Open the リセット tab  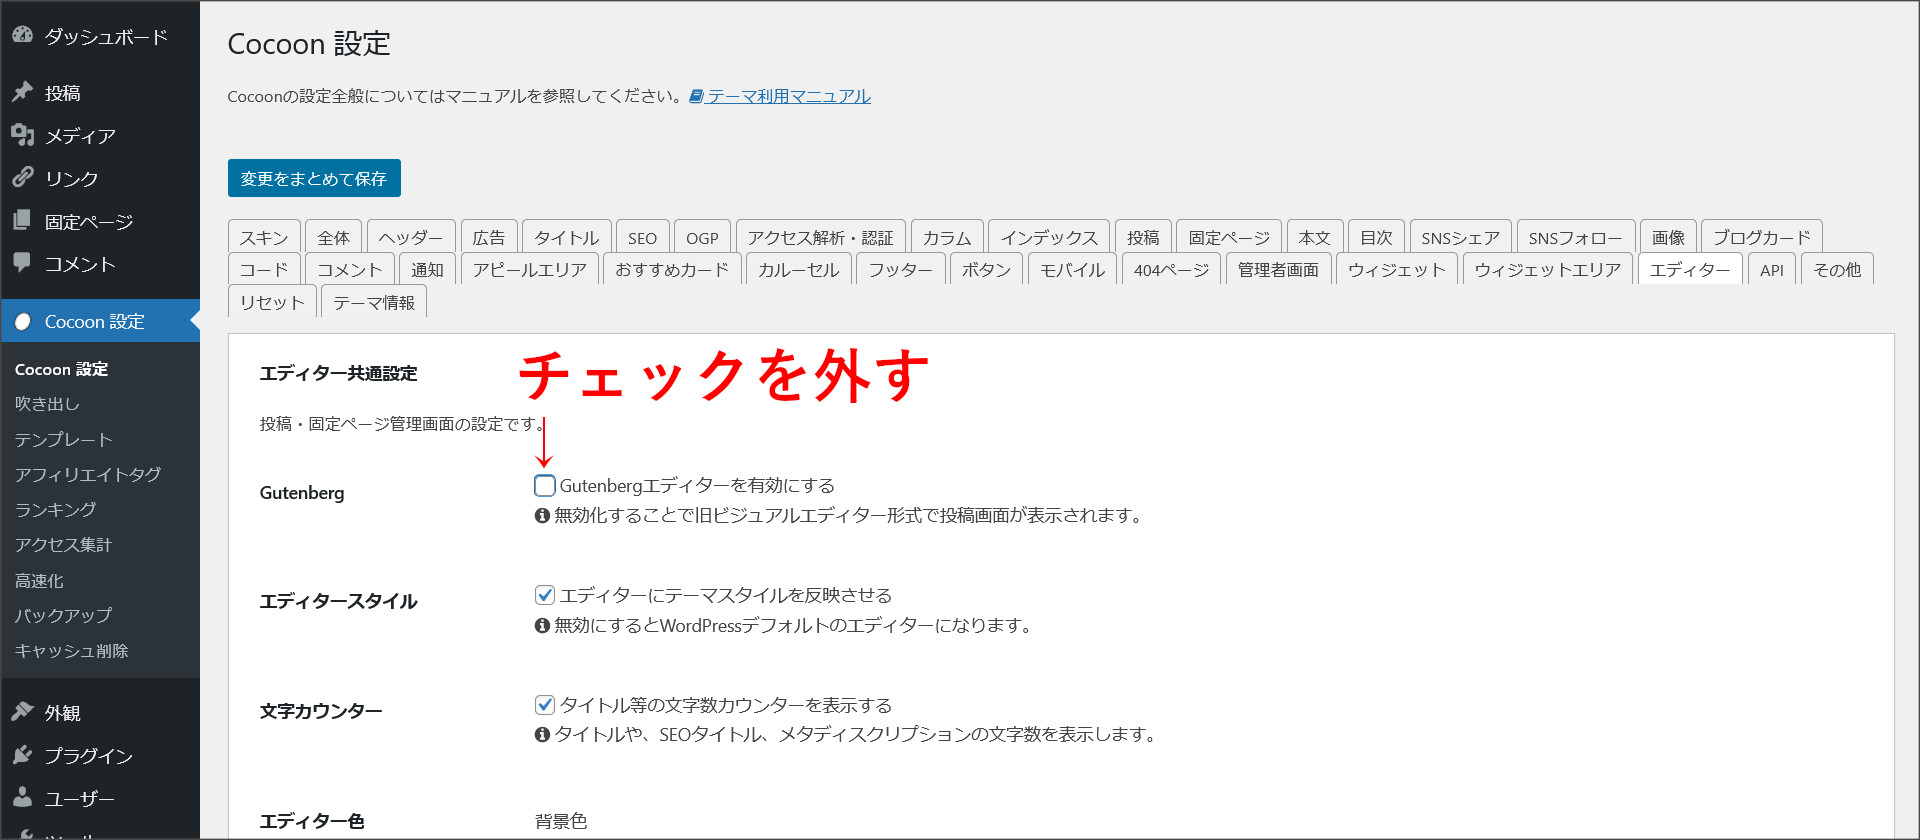pyautogui.click(x=272, y=302)
